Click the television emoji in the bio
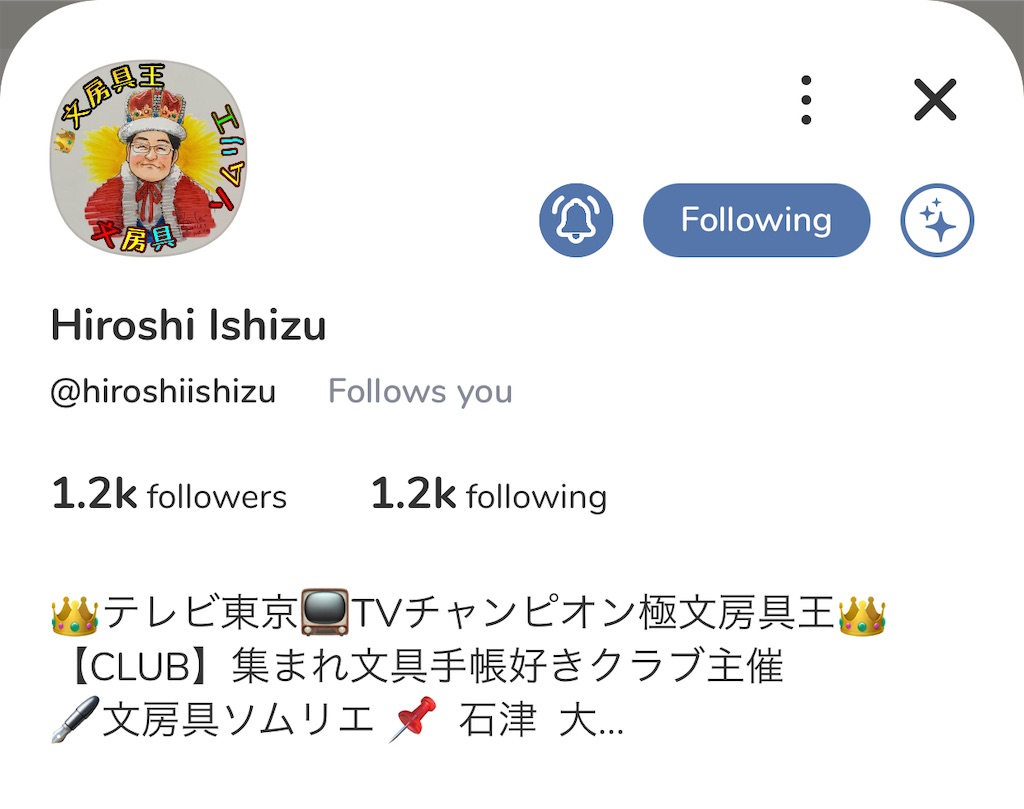Viewport: 1024px width, 809px height. pyautogui.click(x=325, y=612)
